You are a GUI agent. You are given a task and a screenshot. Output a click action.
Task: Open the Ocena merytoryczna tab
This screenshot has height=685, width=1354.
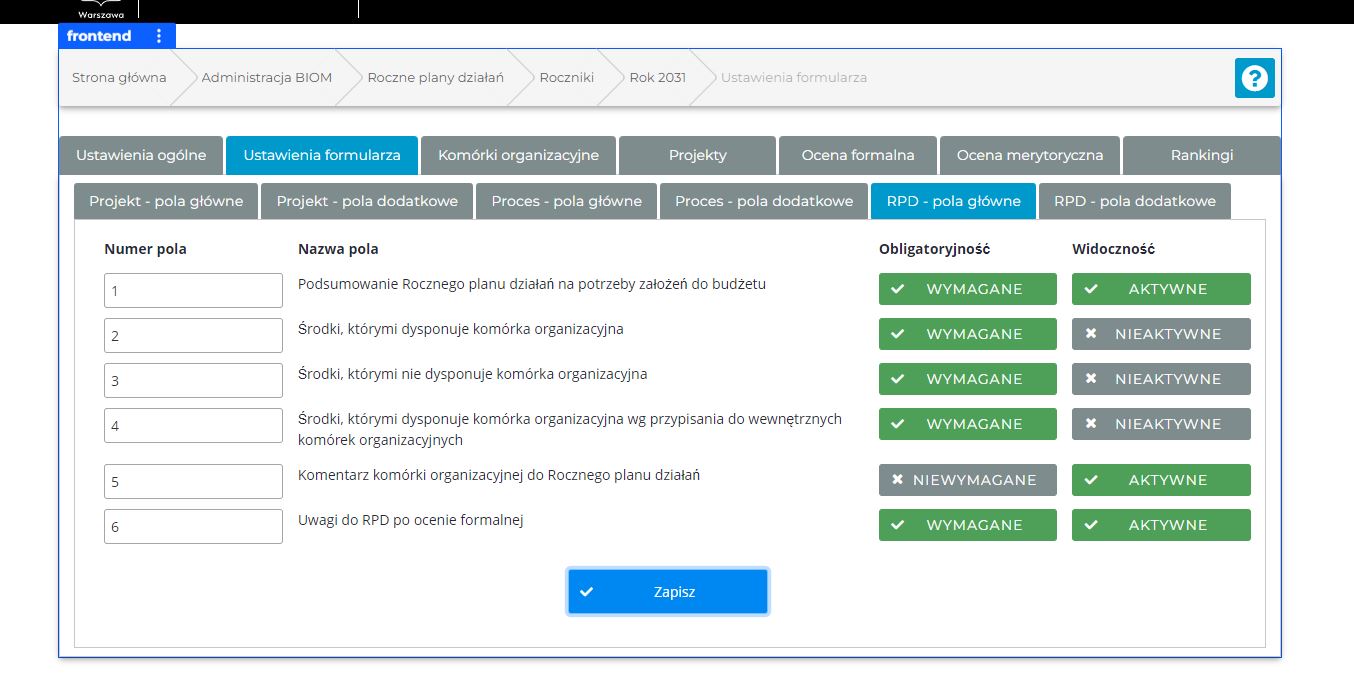tap(1029, 155)
